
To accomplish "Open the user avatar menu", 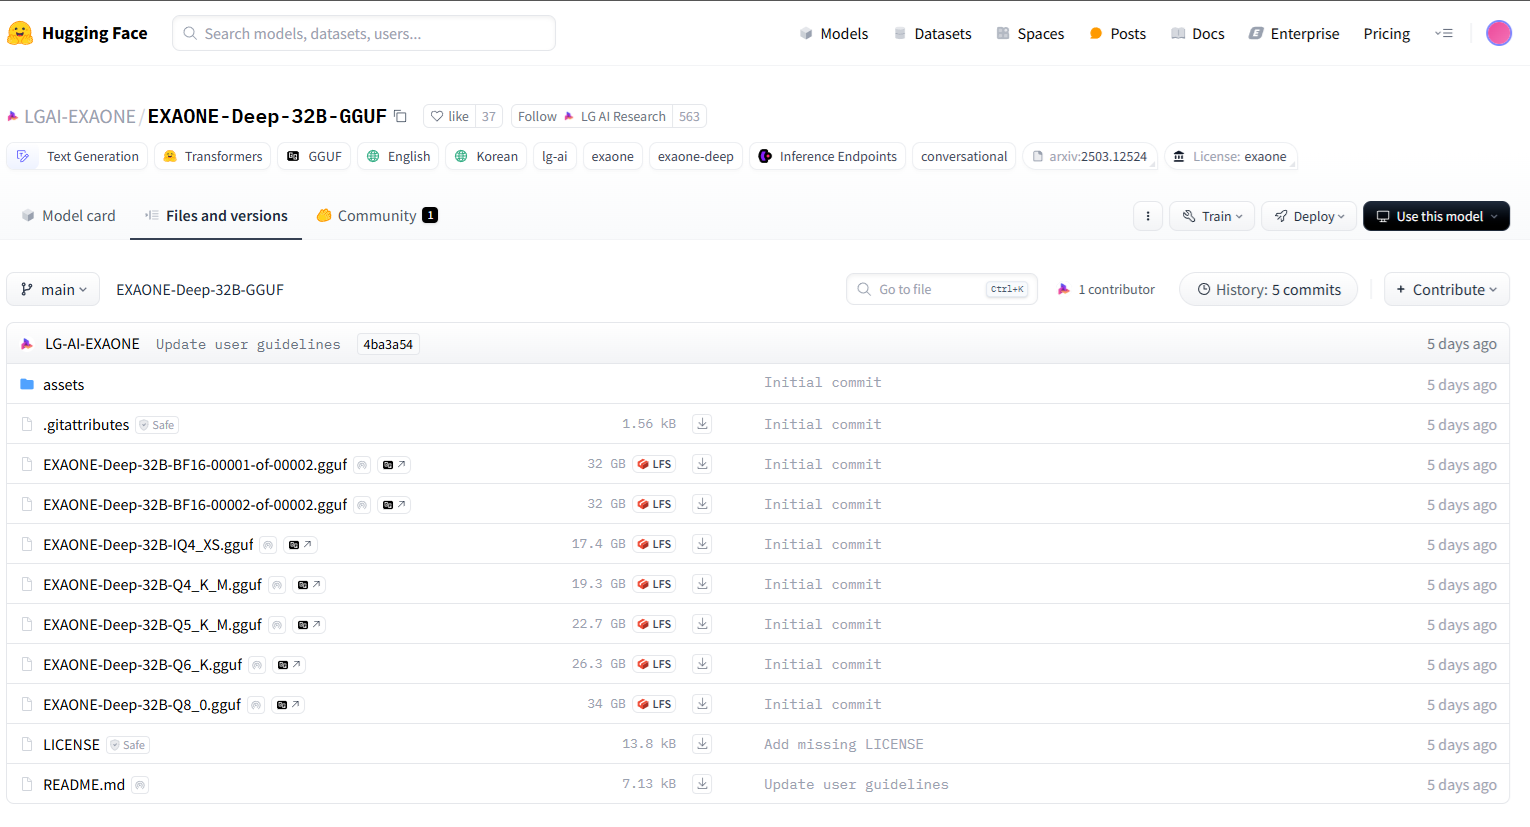I will tap(1498, 33).
